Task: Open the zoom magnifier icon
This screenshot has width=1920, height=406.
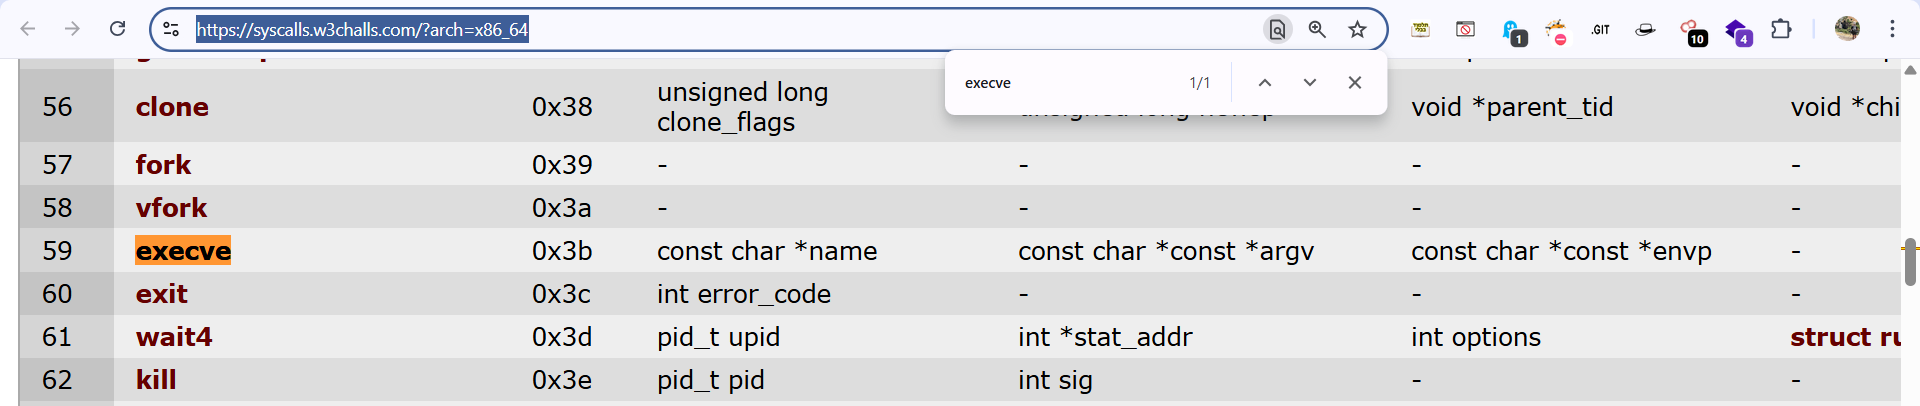Action: (1317, 29)
